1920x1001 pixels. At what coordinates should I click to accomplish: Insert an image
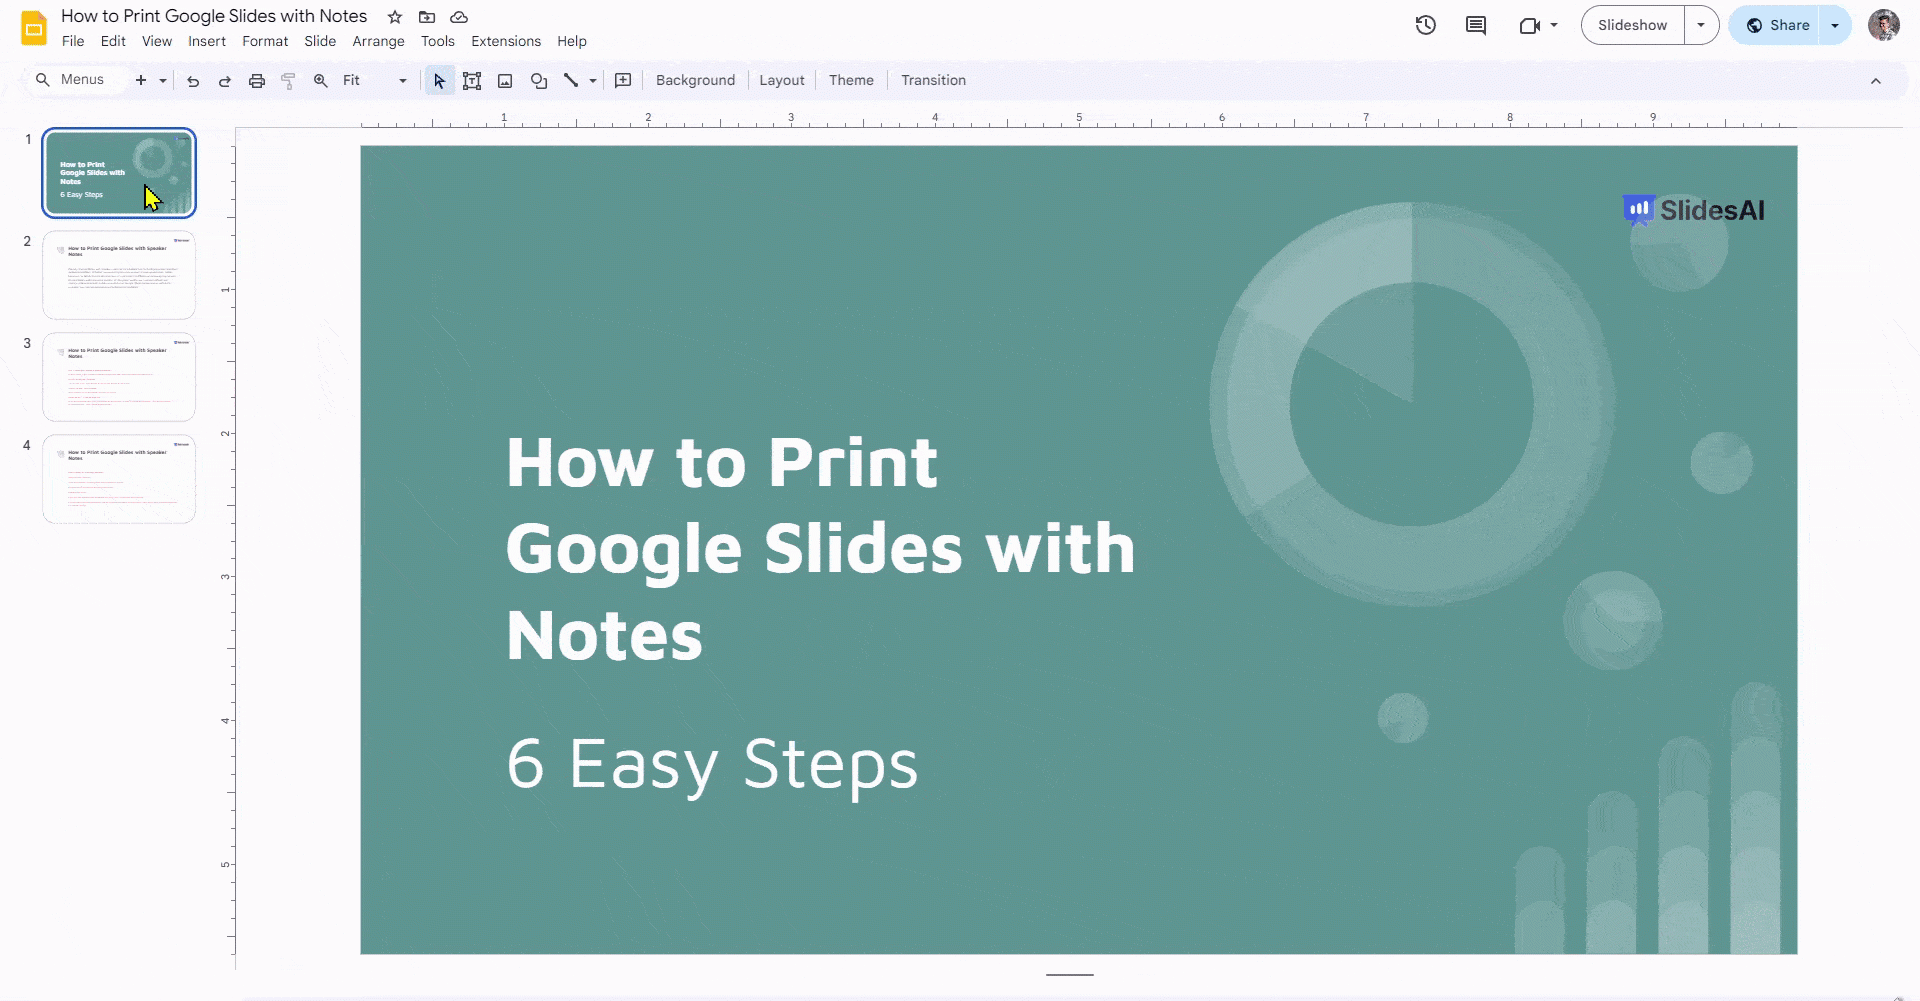pyautogui.click(x=504, y=80)
